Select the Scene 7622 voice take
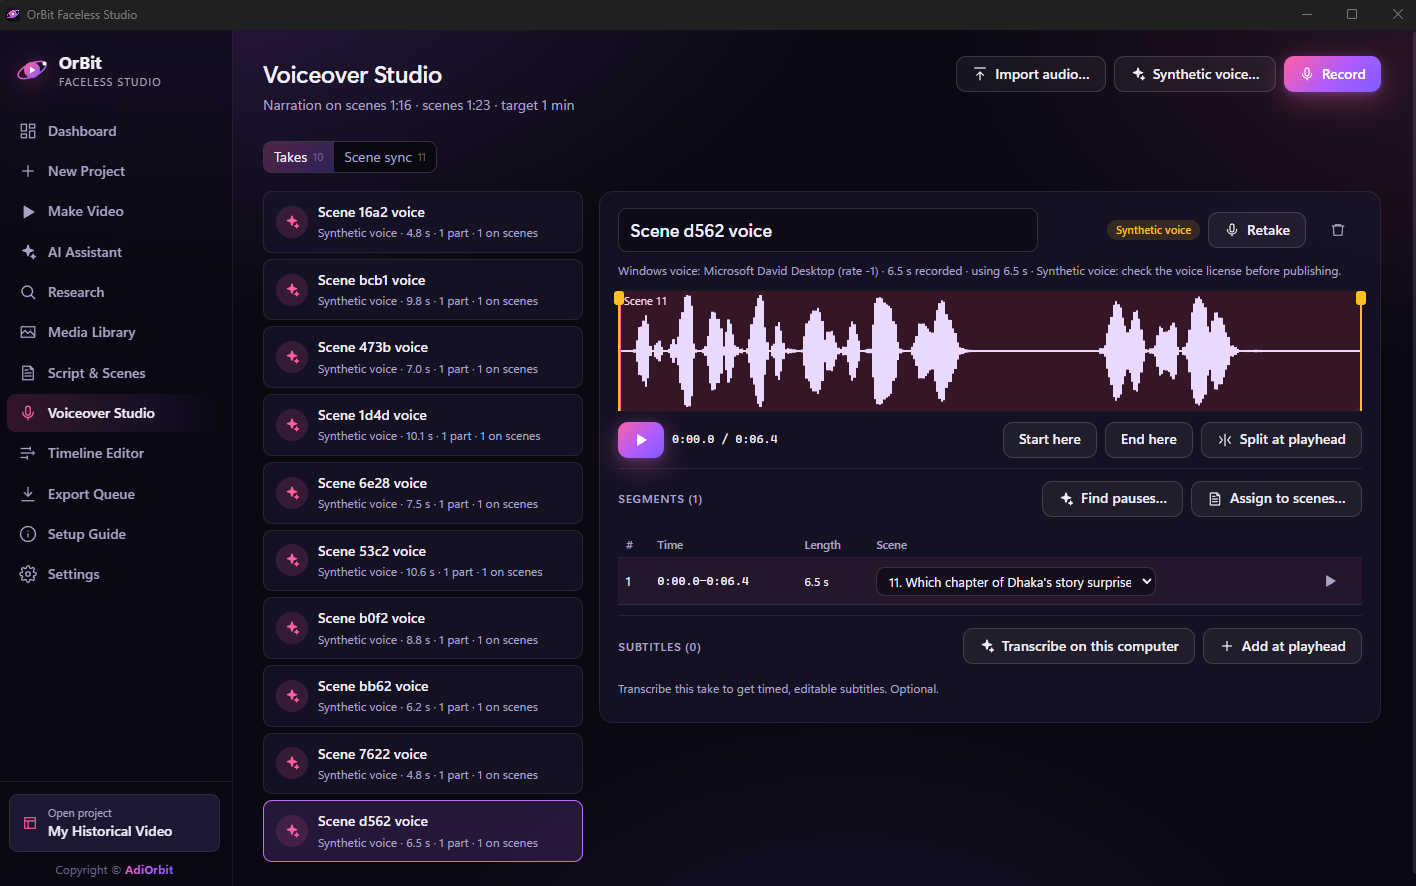The image size is (1416, 886). pos(423,764)
